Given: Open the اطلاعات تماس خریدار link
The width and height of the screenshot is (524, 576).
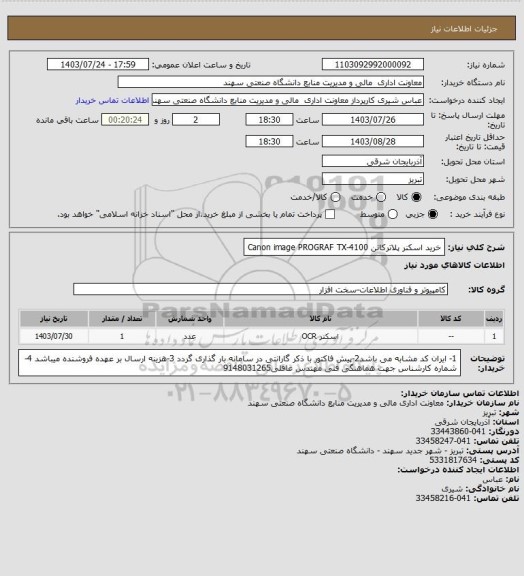Looking at the screenshot, I should (x=112, y=100).
